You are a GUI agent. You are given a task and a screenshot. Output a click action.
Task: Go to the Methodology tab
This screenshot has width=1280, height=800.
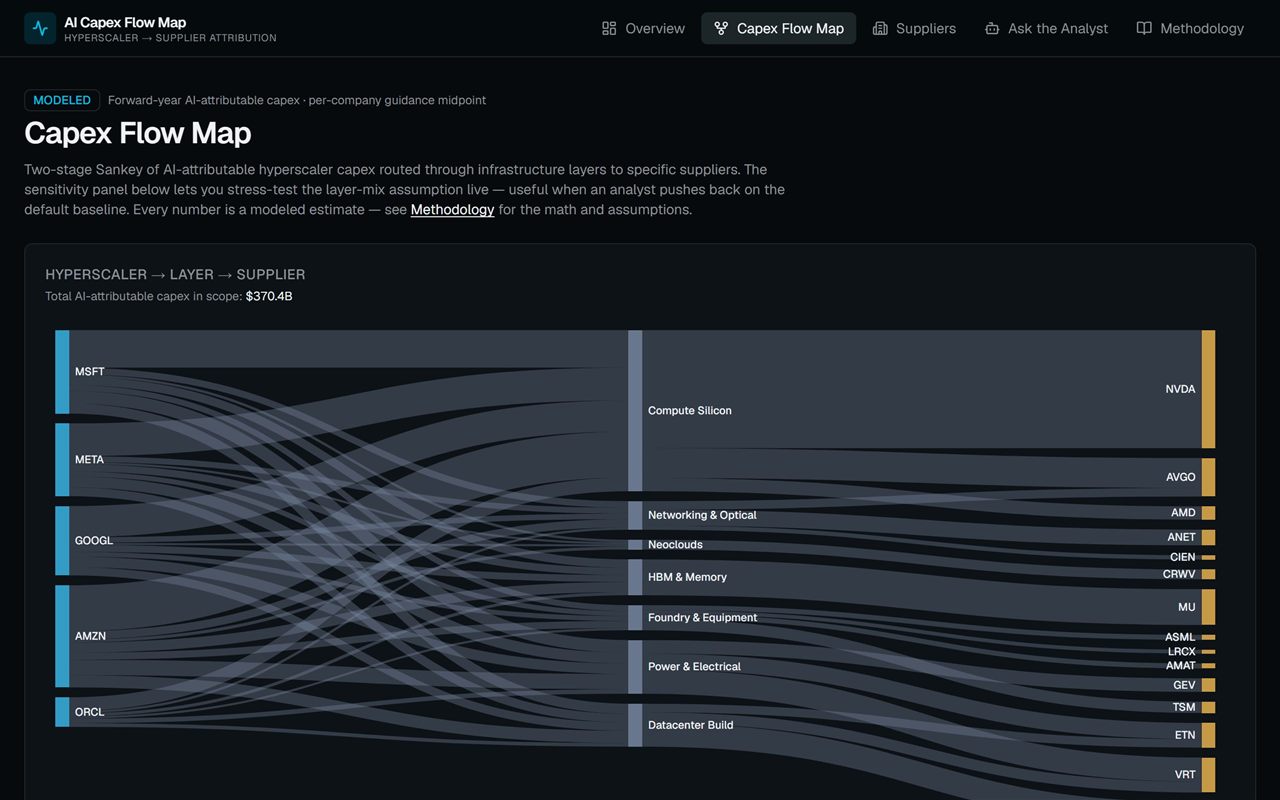point(1190,28)
